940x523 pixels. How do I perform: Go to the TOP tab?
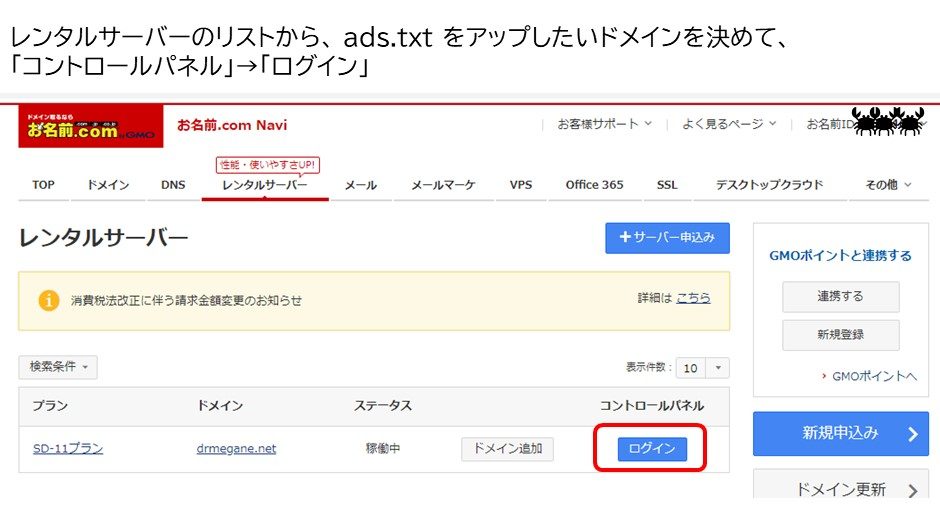point(43,185)
